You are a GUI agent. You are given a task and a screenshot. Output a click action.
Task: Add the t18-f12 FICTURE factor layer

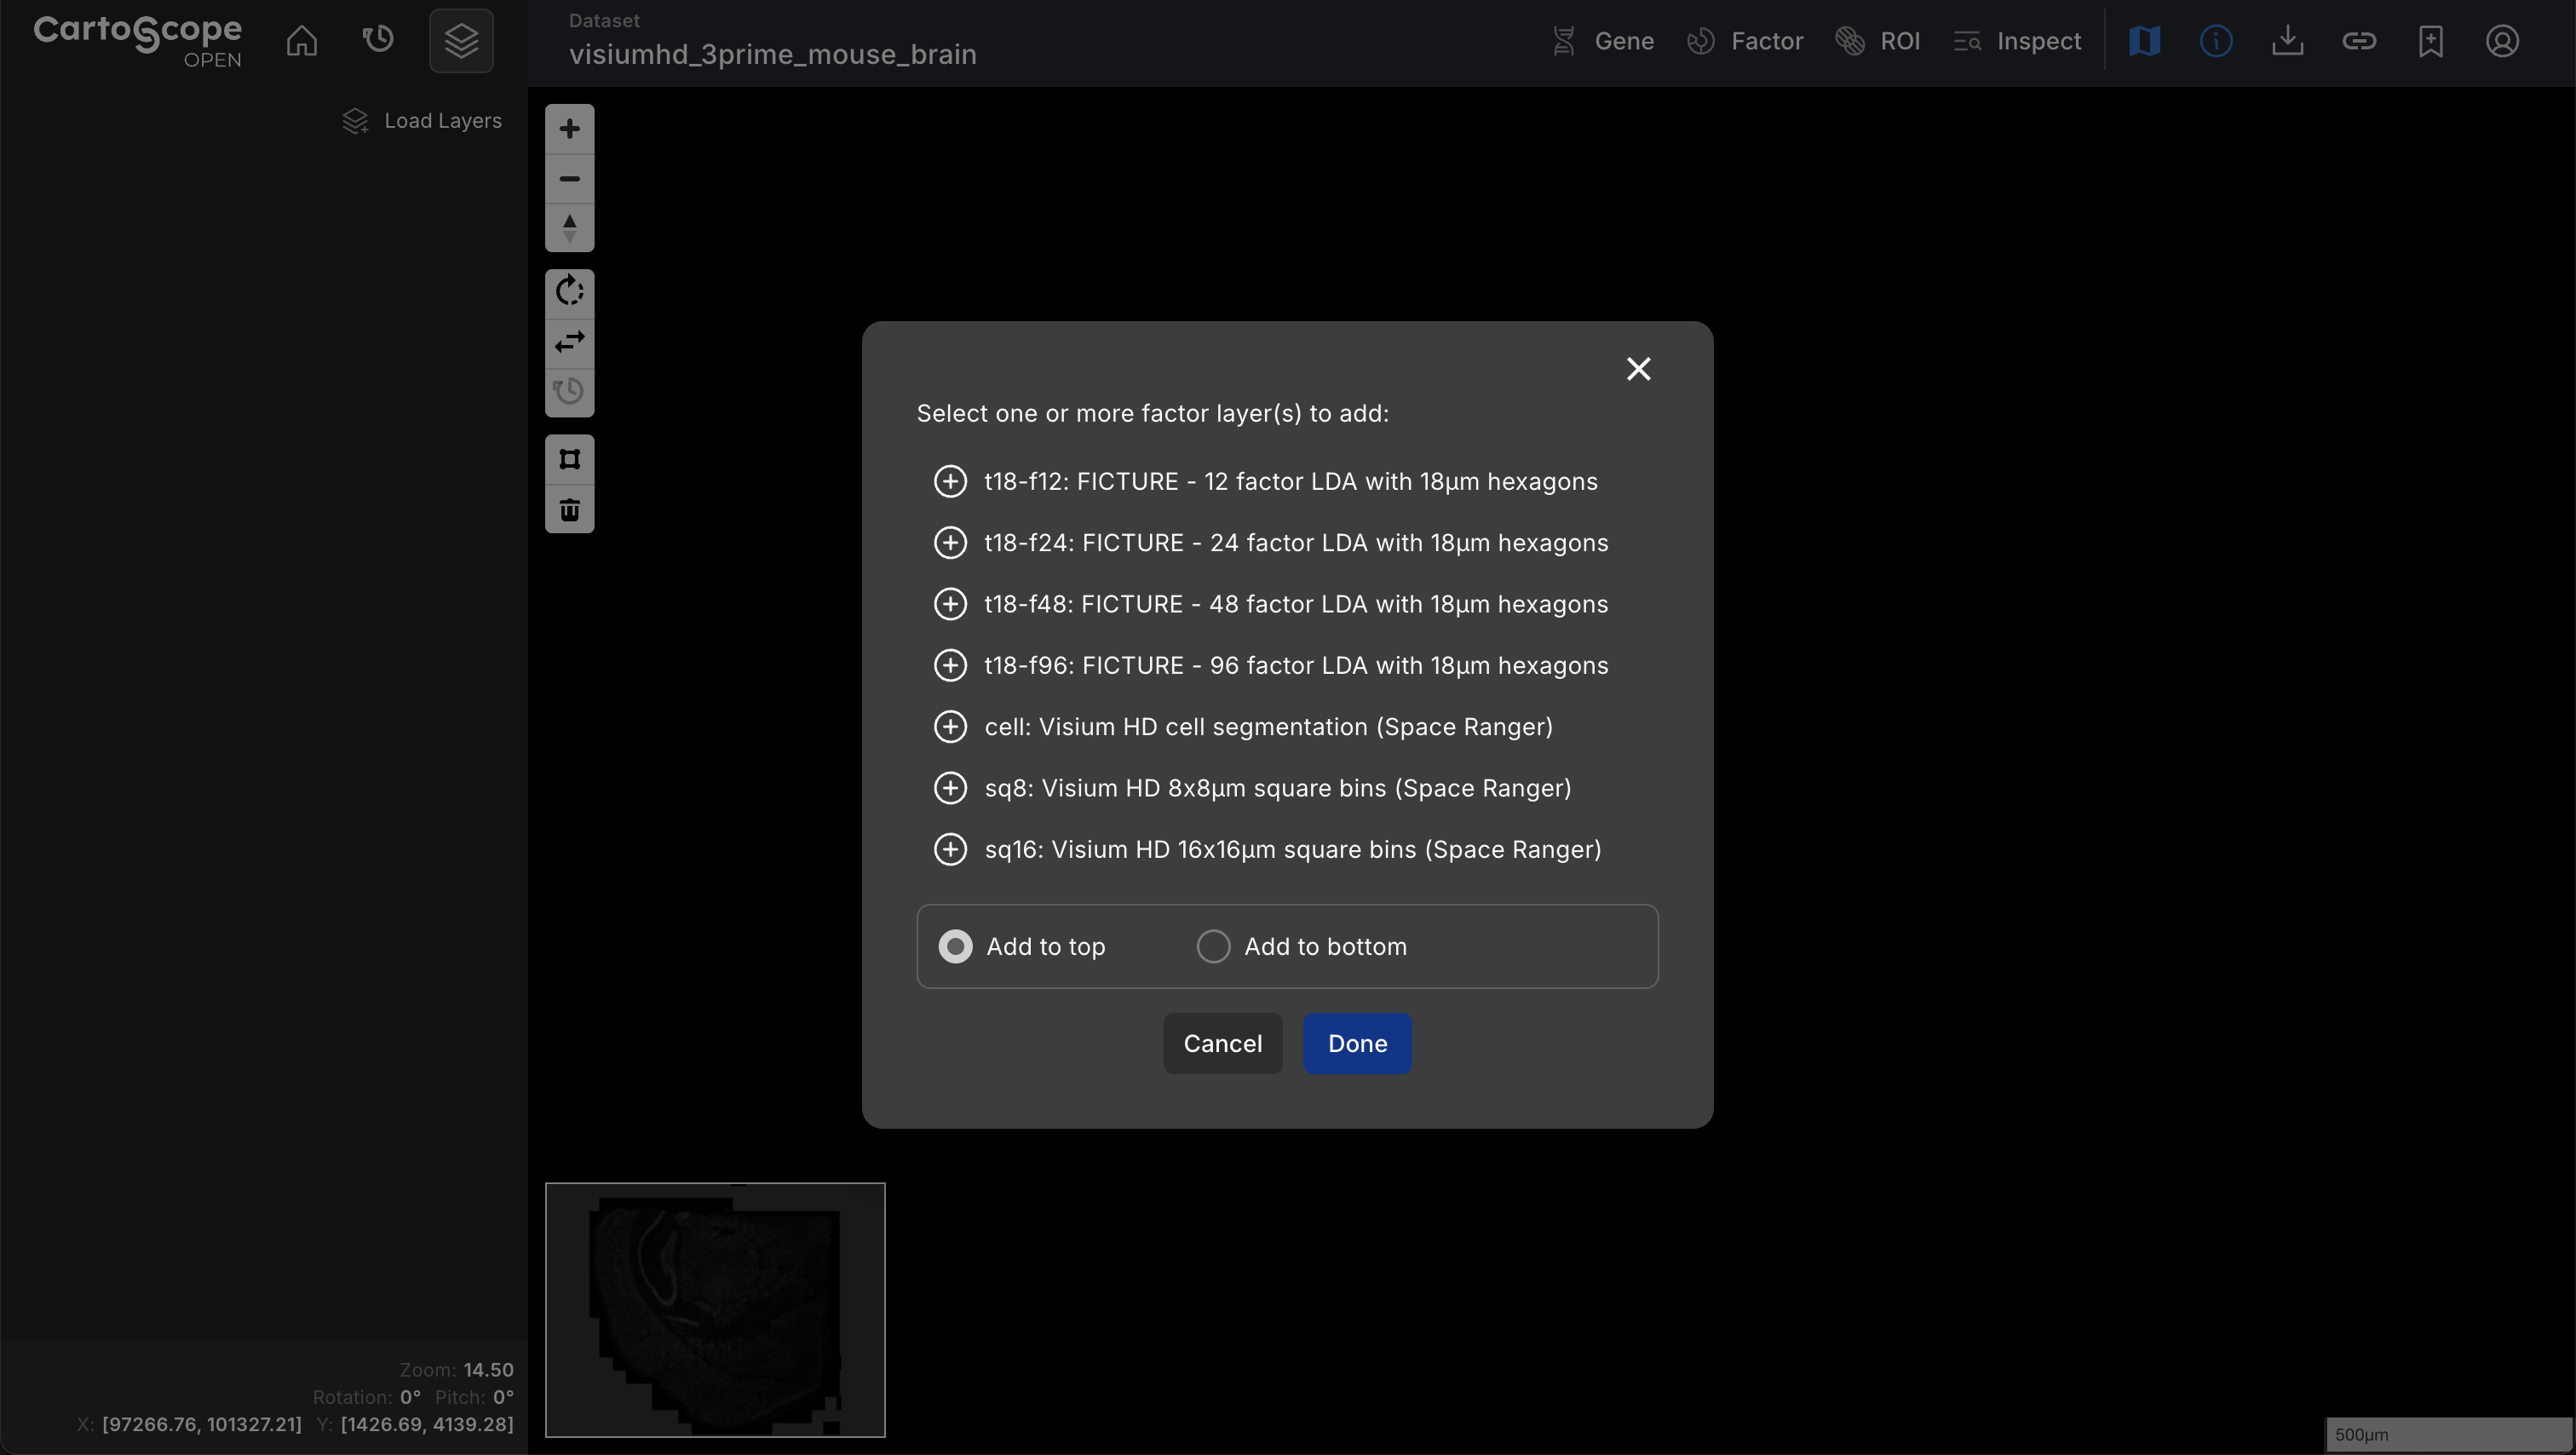(x=950, y=481)
